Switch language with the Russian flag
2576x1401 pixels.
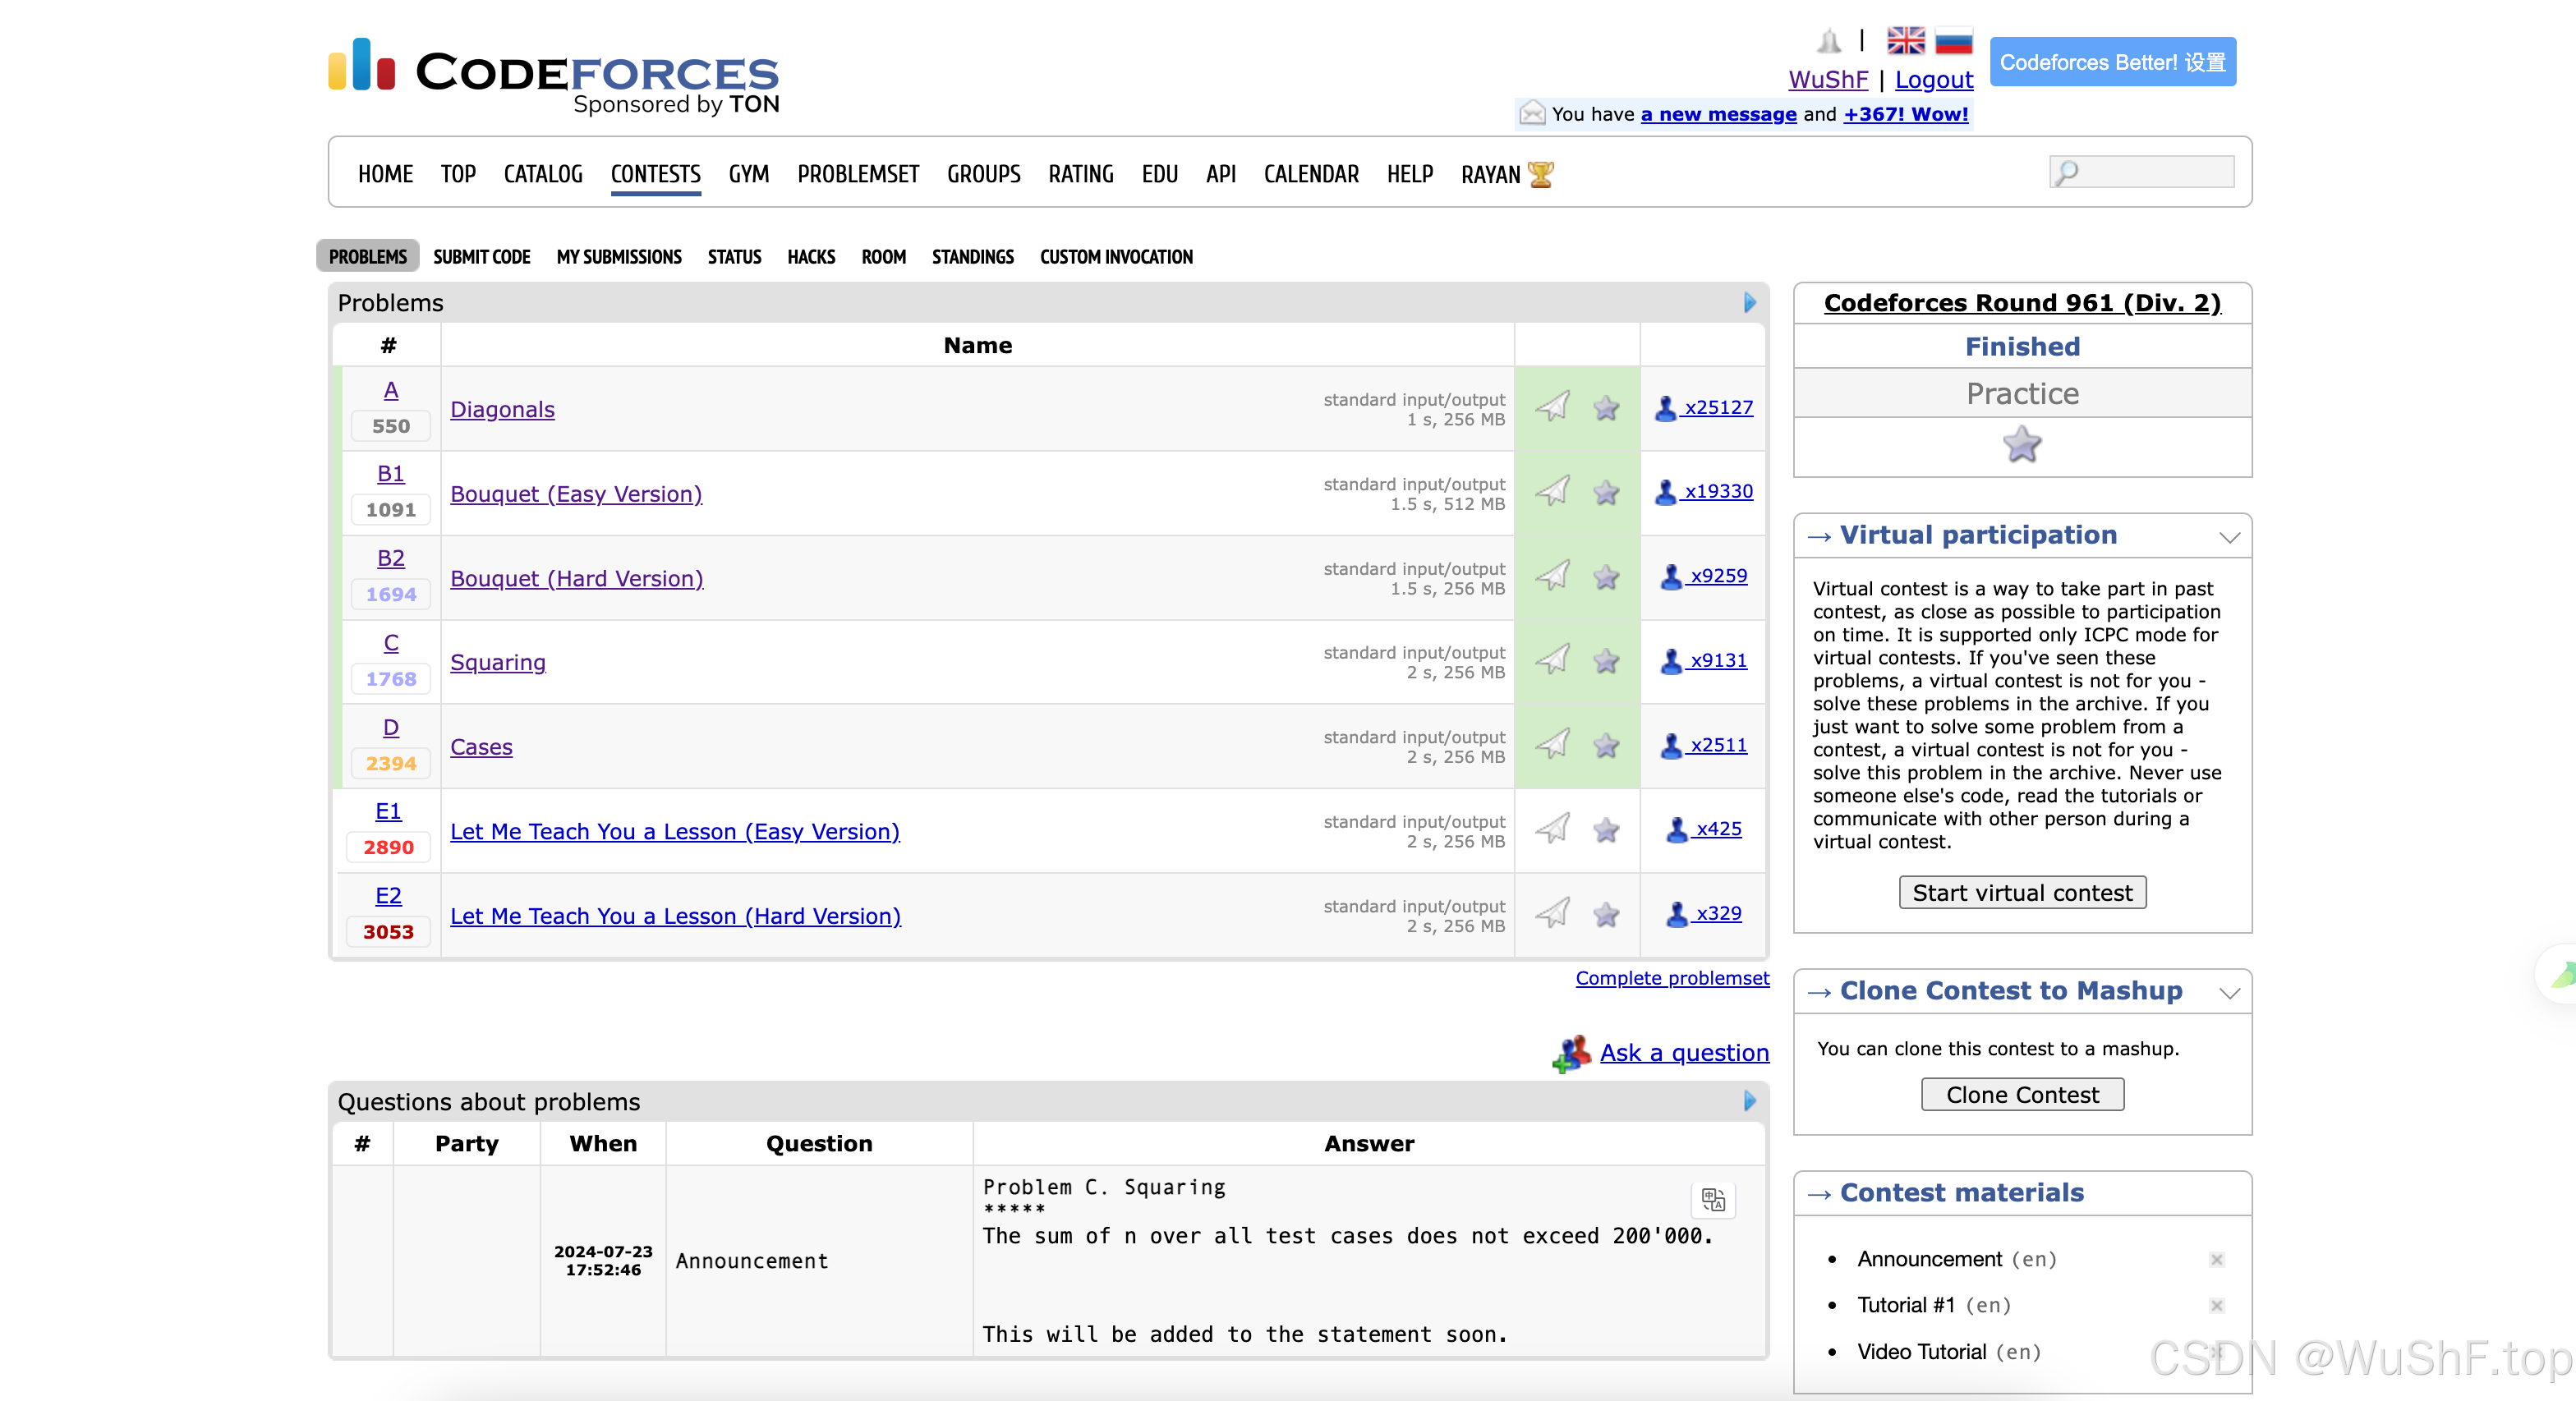coord(1953,40)
